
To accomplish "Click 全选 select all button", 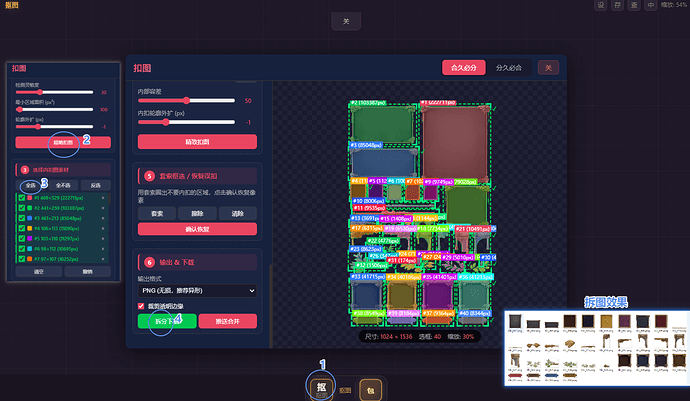I will click(30, 185).
